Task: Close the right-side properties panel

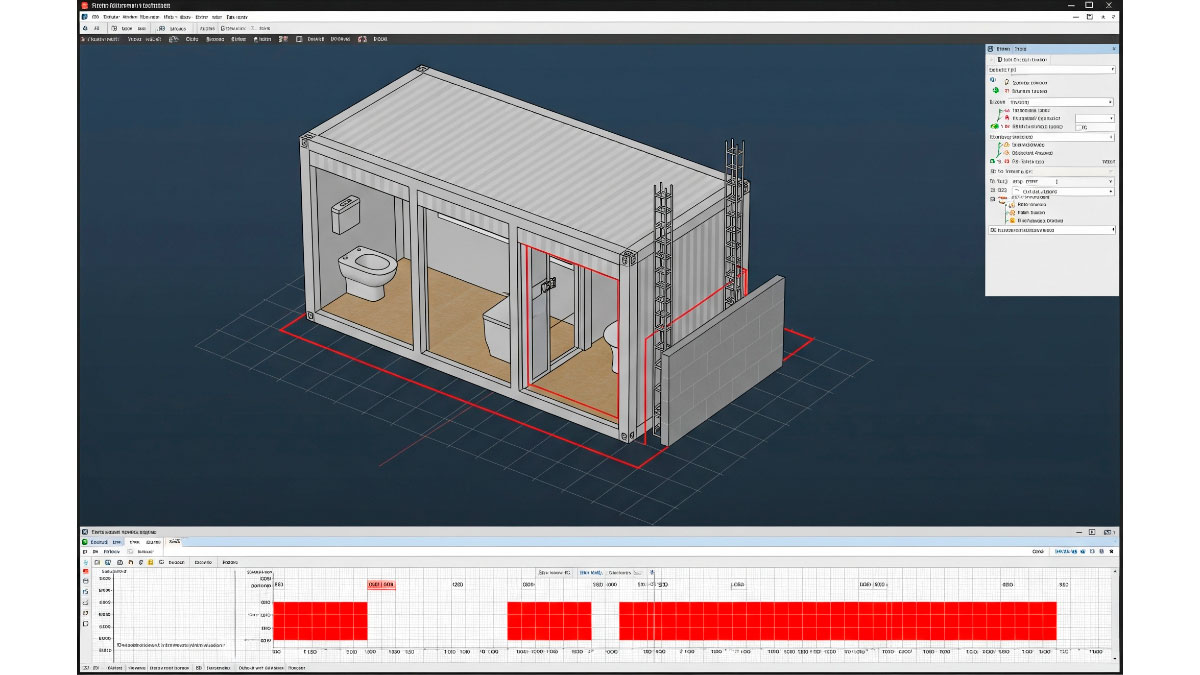Action: click(1114, 48)
